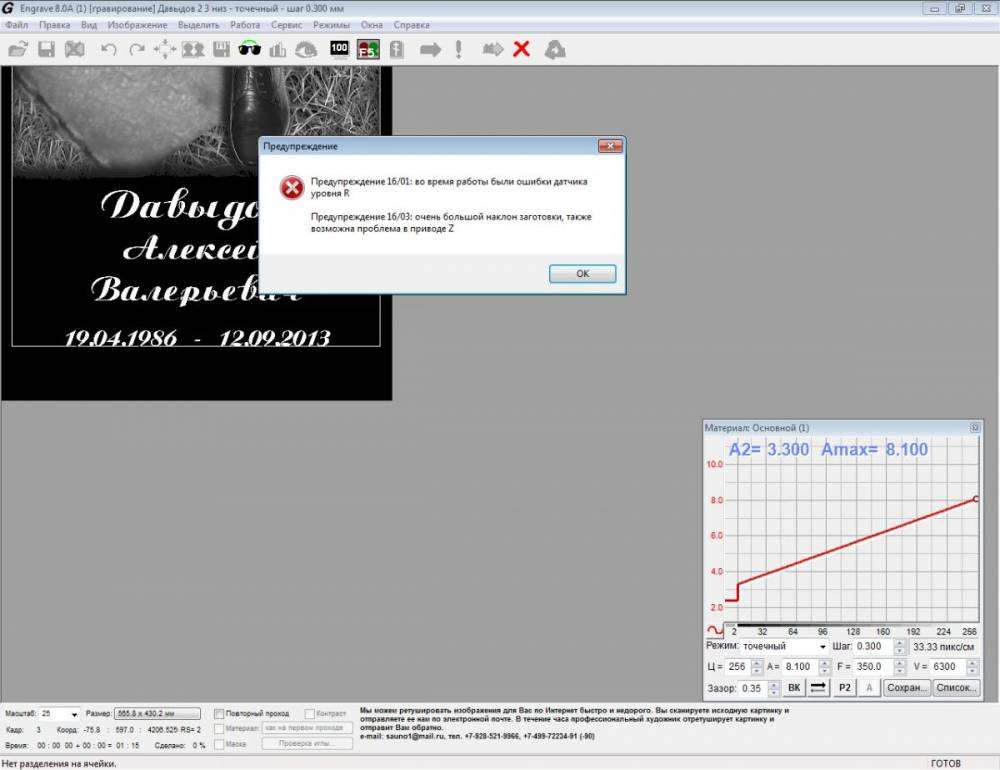Toggle the Контраст checkbox
Viewport: 1000px width, 770px height.
[310, 713]
